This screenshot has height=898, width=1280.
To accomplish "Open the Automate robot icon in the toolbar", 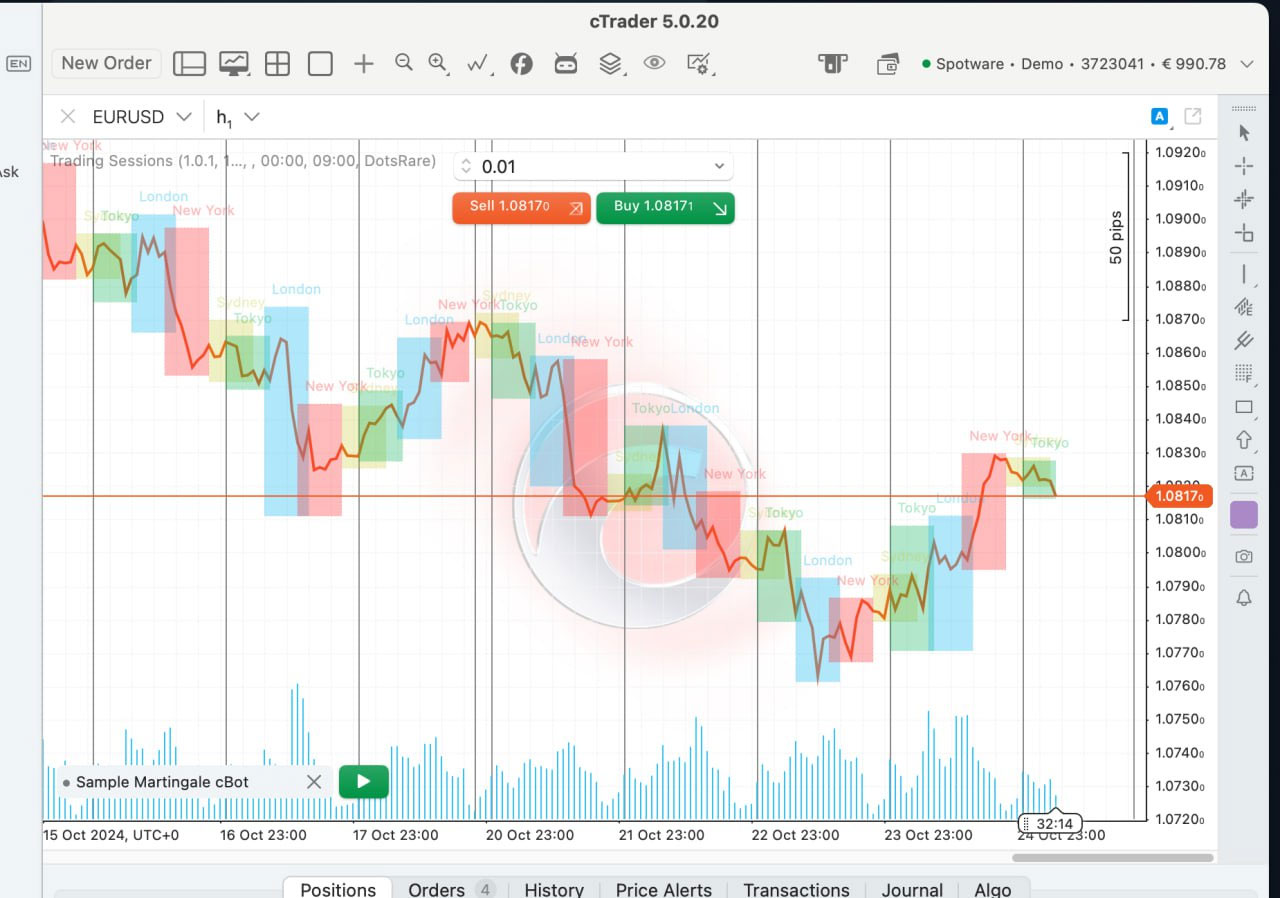I will 565,62.
